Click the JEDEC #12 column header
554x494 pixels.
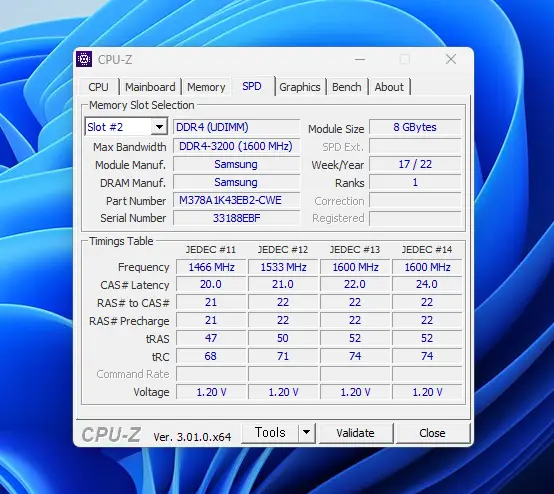tap(283, 250)
